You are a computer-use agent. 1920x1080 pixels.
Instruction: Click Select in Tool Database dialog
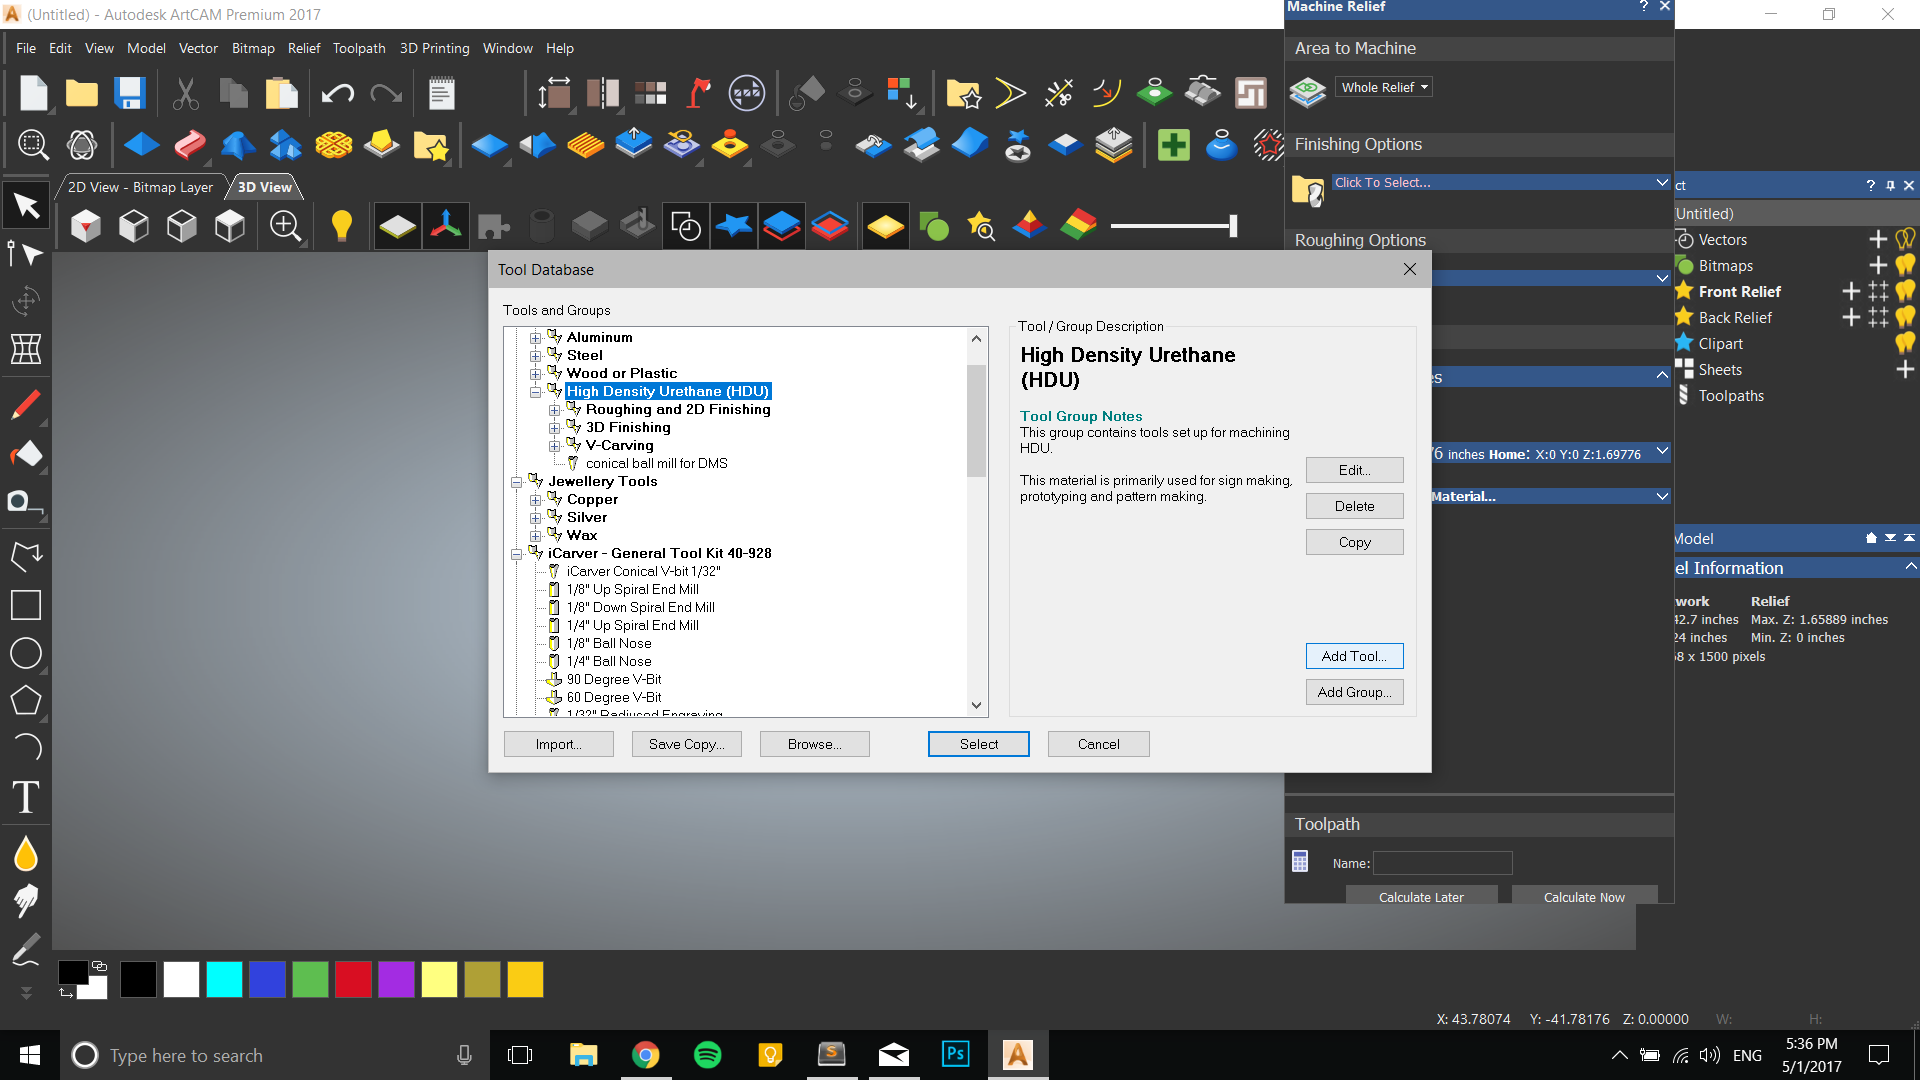979,744
